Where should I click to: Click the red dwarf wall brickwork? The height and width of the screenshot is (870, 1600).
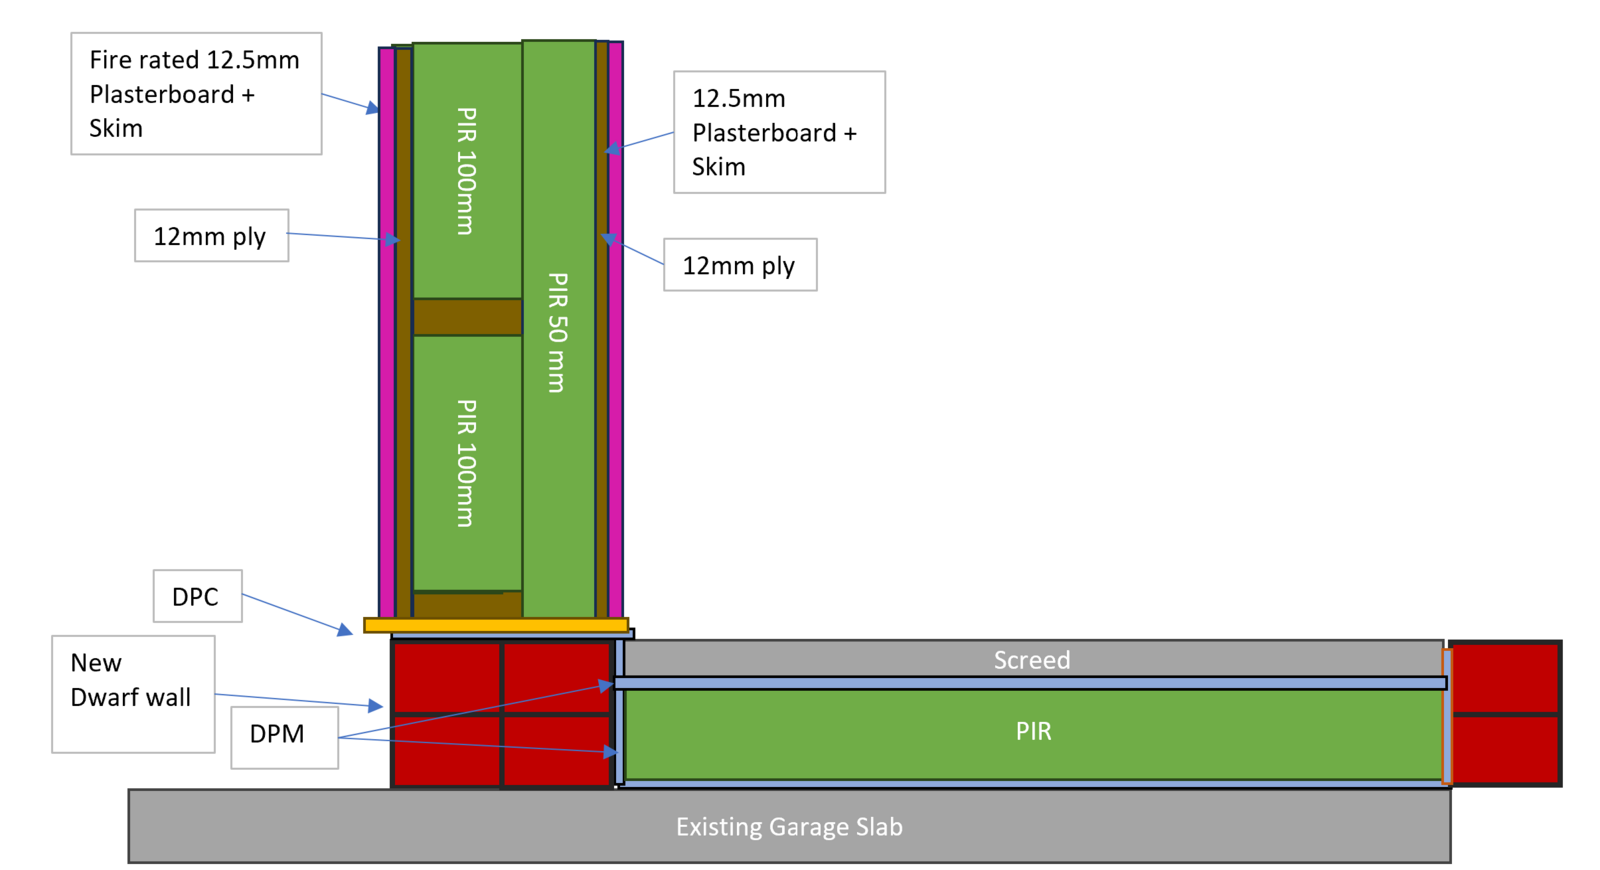pyautogui.click(x=501, y=714)
